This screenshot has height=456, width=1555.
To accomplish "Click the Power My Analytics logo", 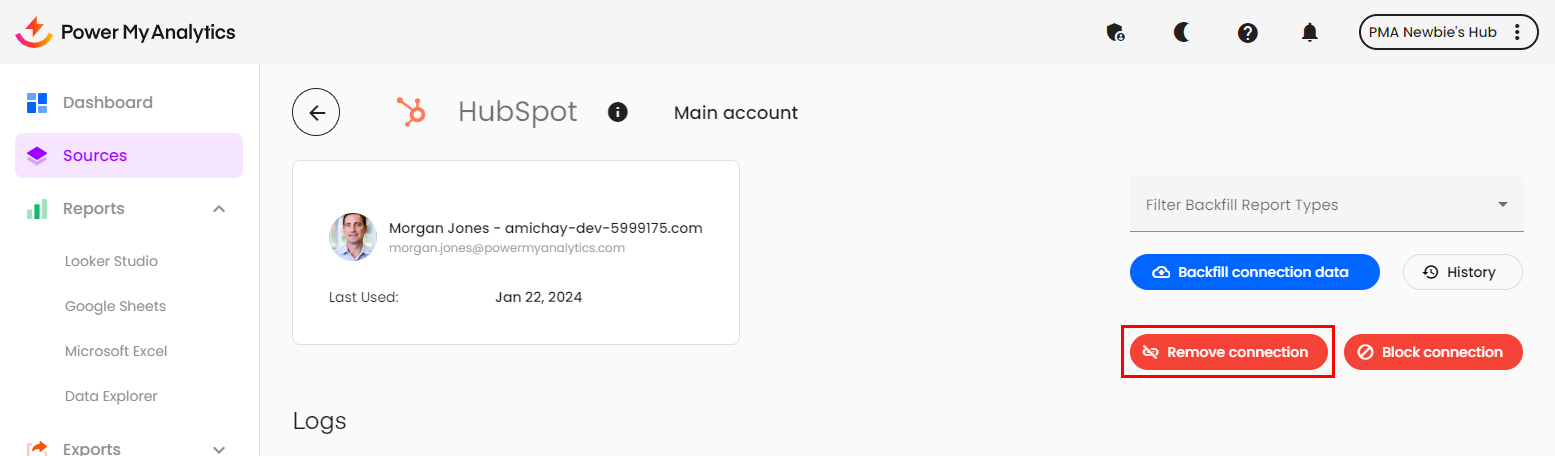I will pyautogui.click(x=126, y=32).
